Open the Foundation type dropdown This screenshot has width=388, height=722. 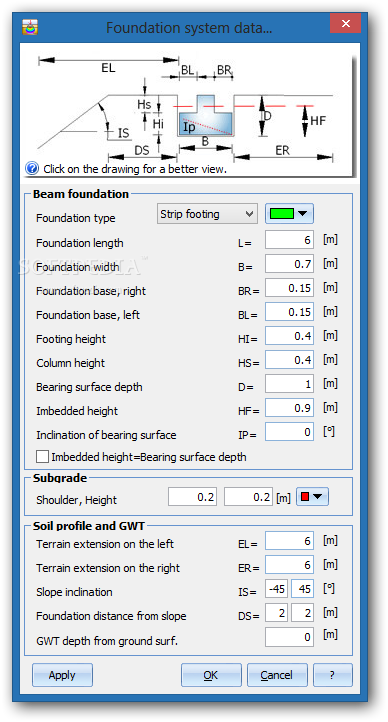click(207, 214)
